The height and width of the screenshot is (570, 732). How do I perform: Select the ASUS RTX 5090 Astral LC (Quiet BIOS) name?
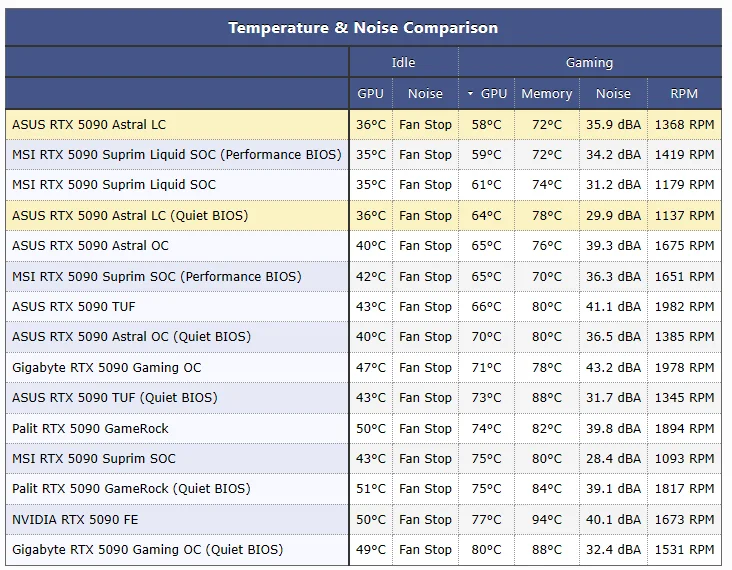tap(130, 216)
